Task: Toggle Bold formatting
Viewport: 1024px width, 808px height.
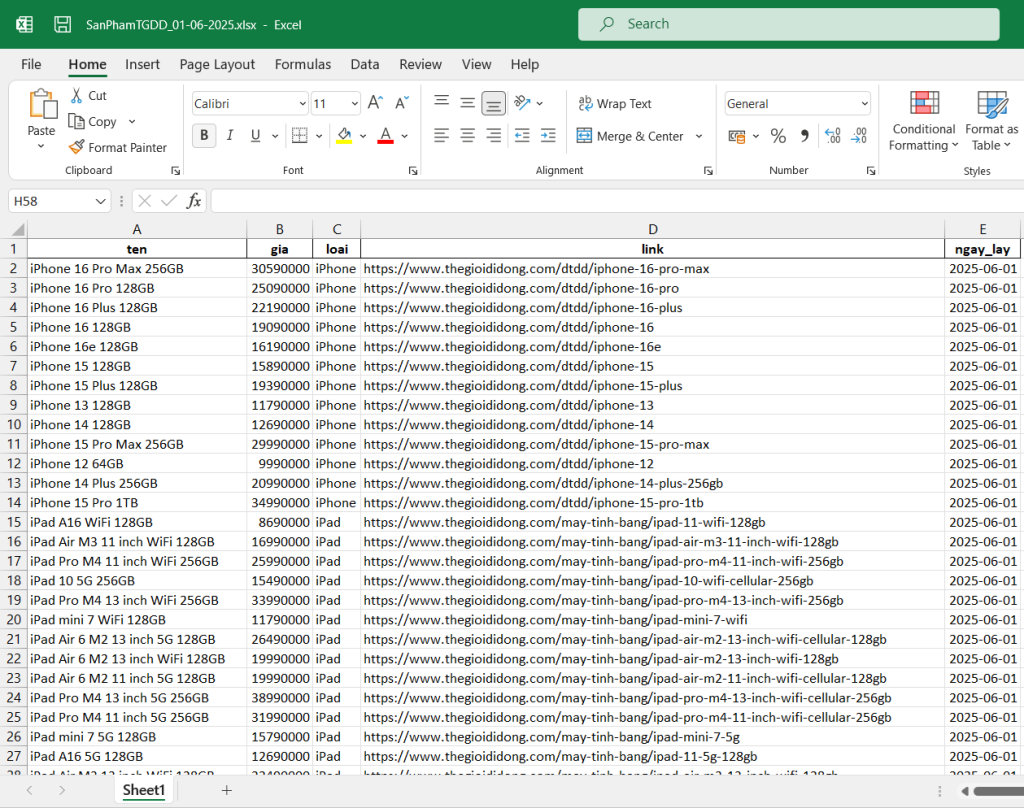Action: [x=204, y=136]
